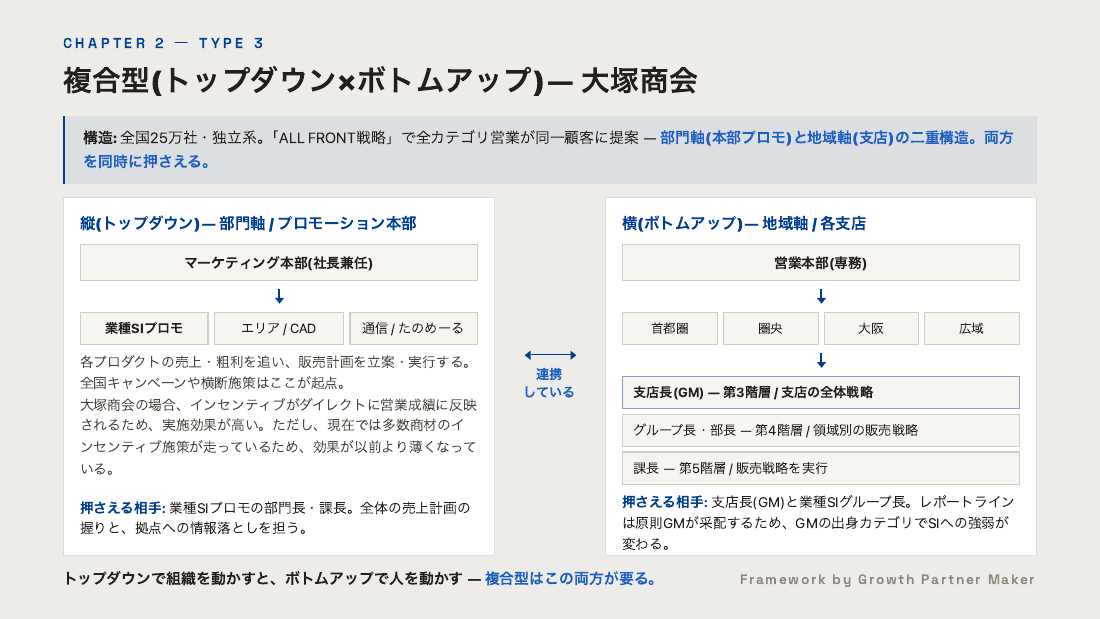Click 押さえる相手 label in right panel
The height and width of the screenshot is (619, 1100).
click(x=664, y=502)
